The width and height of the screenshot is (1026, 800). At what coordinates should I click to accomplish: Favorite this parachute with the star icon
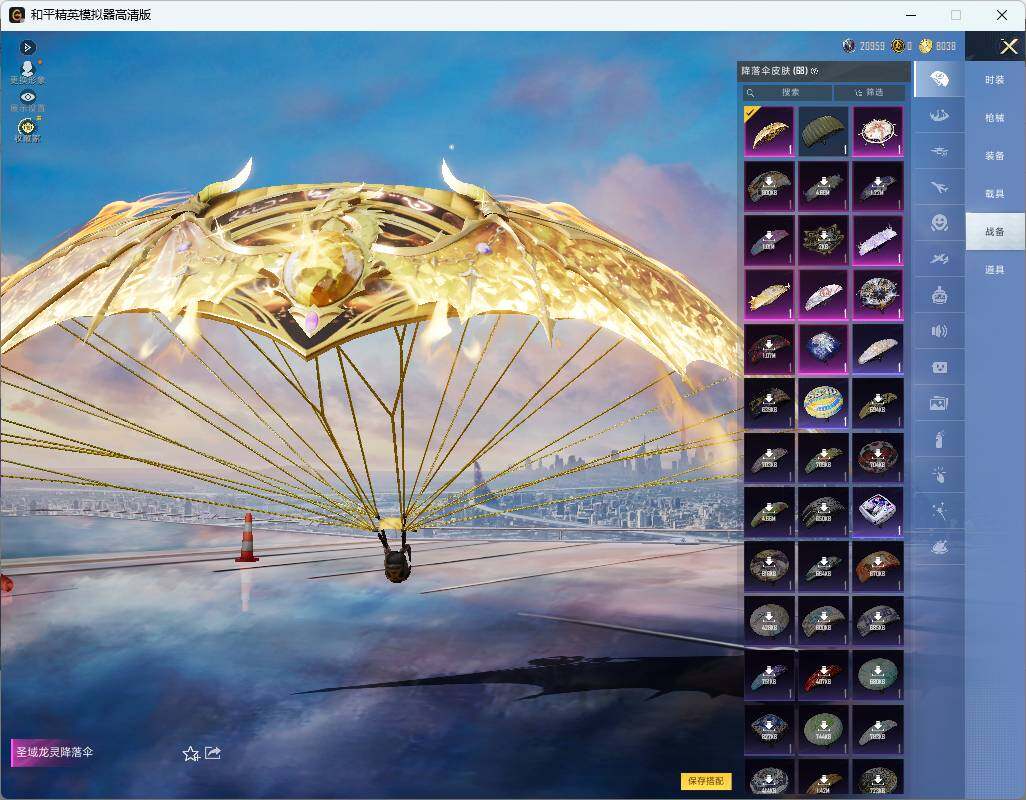tap(190, 754)
